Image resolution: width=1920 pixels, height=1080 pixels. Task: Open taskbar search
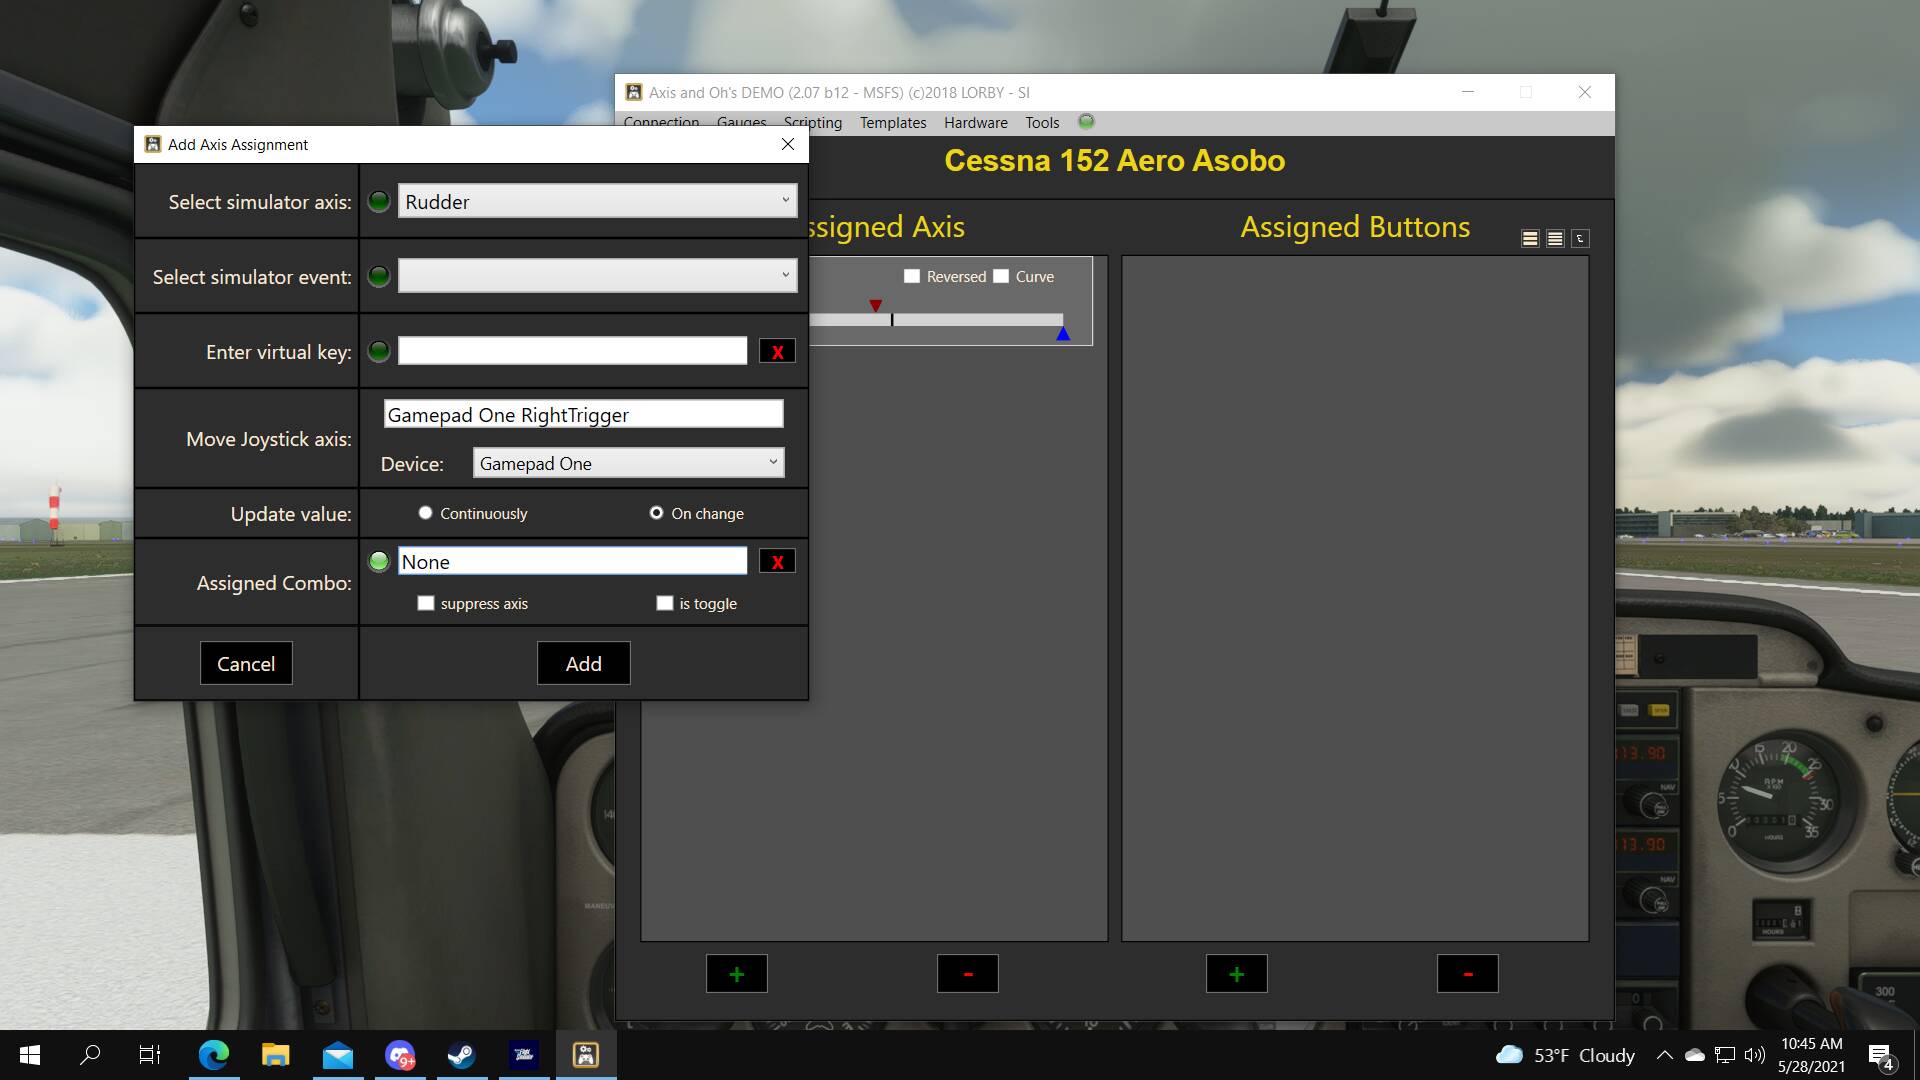point(90,1055)
